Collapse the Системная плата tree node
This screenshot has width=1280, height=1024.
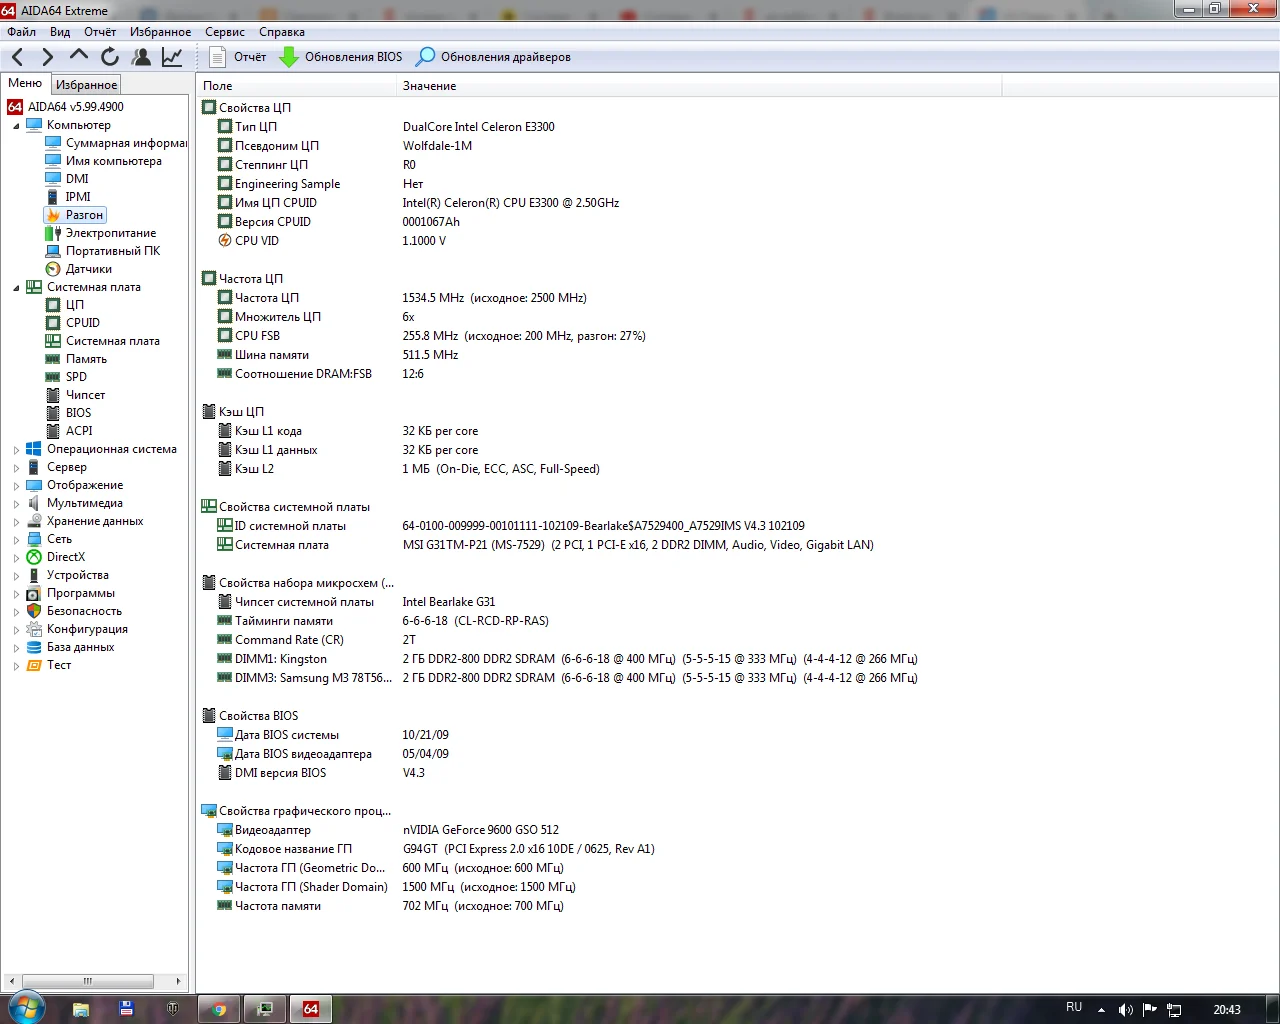click(16, 288)
